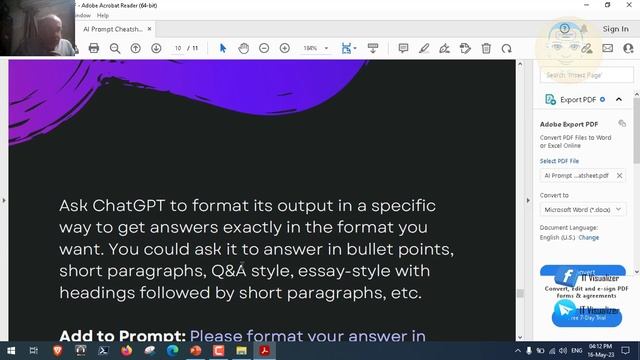
Task: Click the "Add to Prompt:" heading text
Action: pyautogui.click(x=122, y=336)
